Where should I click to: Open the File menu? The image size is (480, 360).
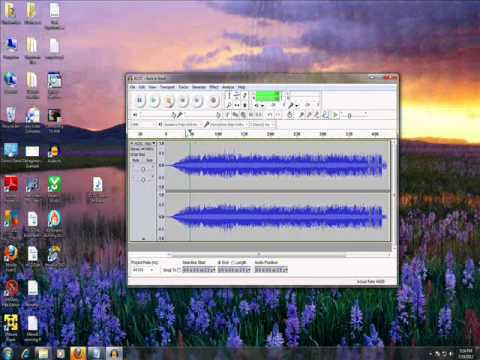click(x=132, y=87)
